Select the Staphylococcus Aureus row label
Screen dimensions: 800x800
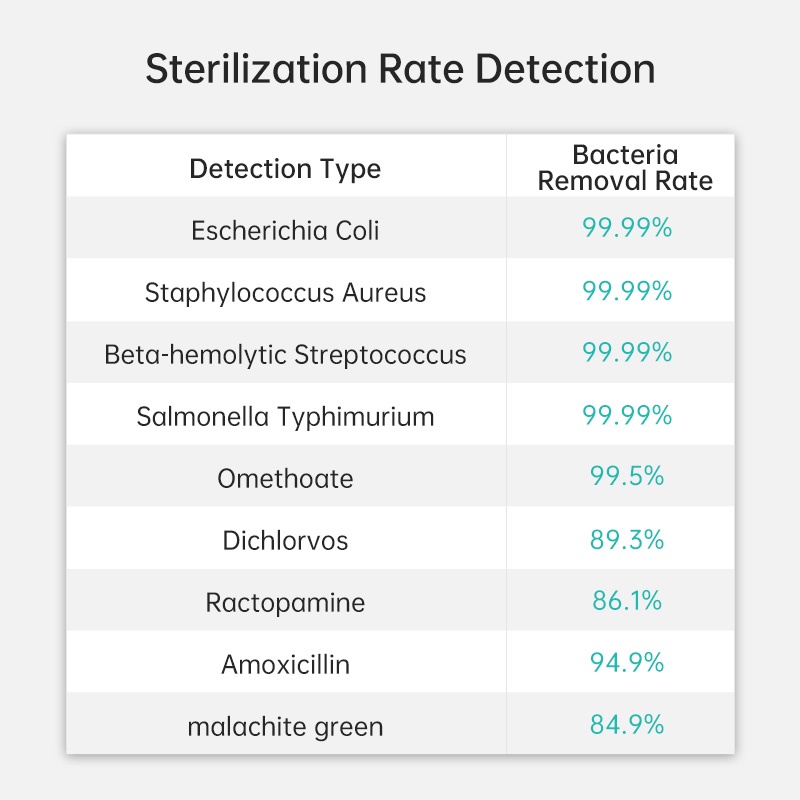pos(285,292)
